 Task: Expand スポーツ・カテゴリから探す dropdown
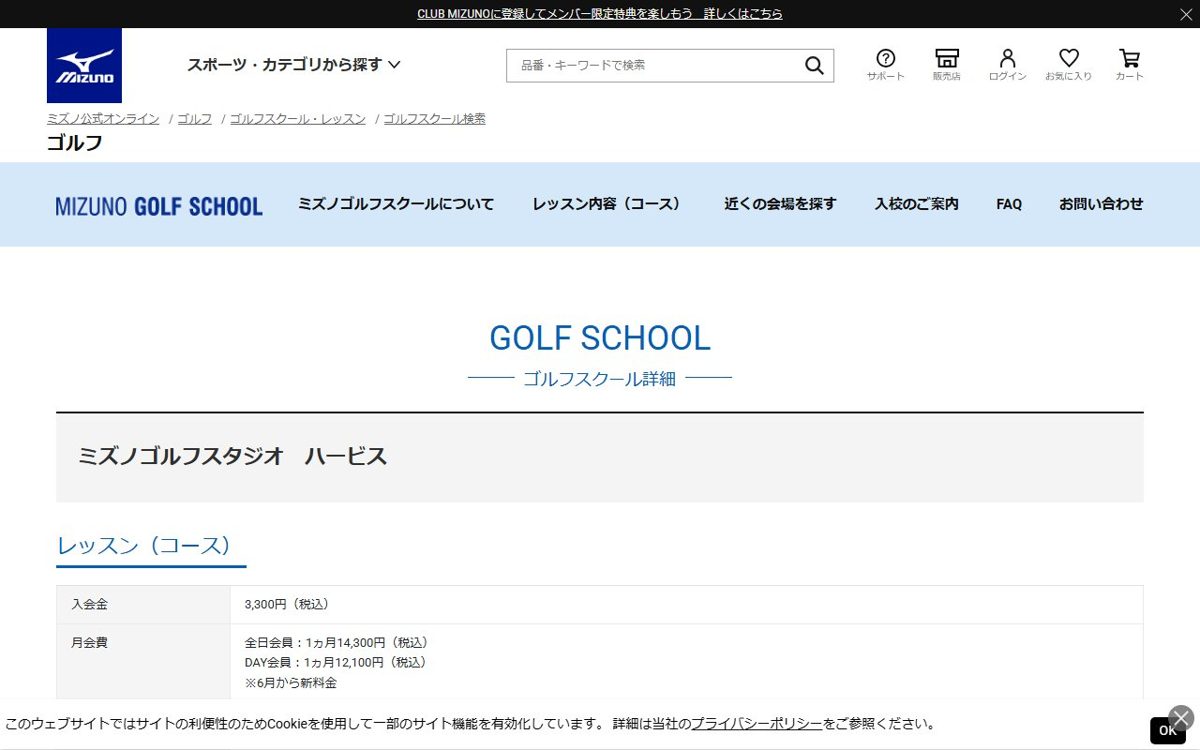293,65
